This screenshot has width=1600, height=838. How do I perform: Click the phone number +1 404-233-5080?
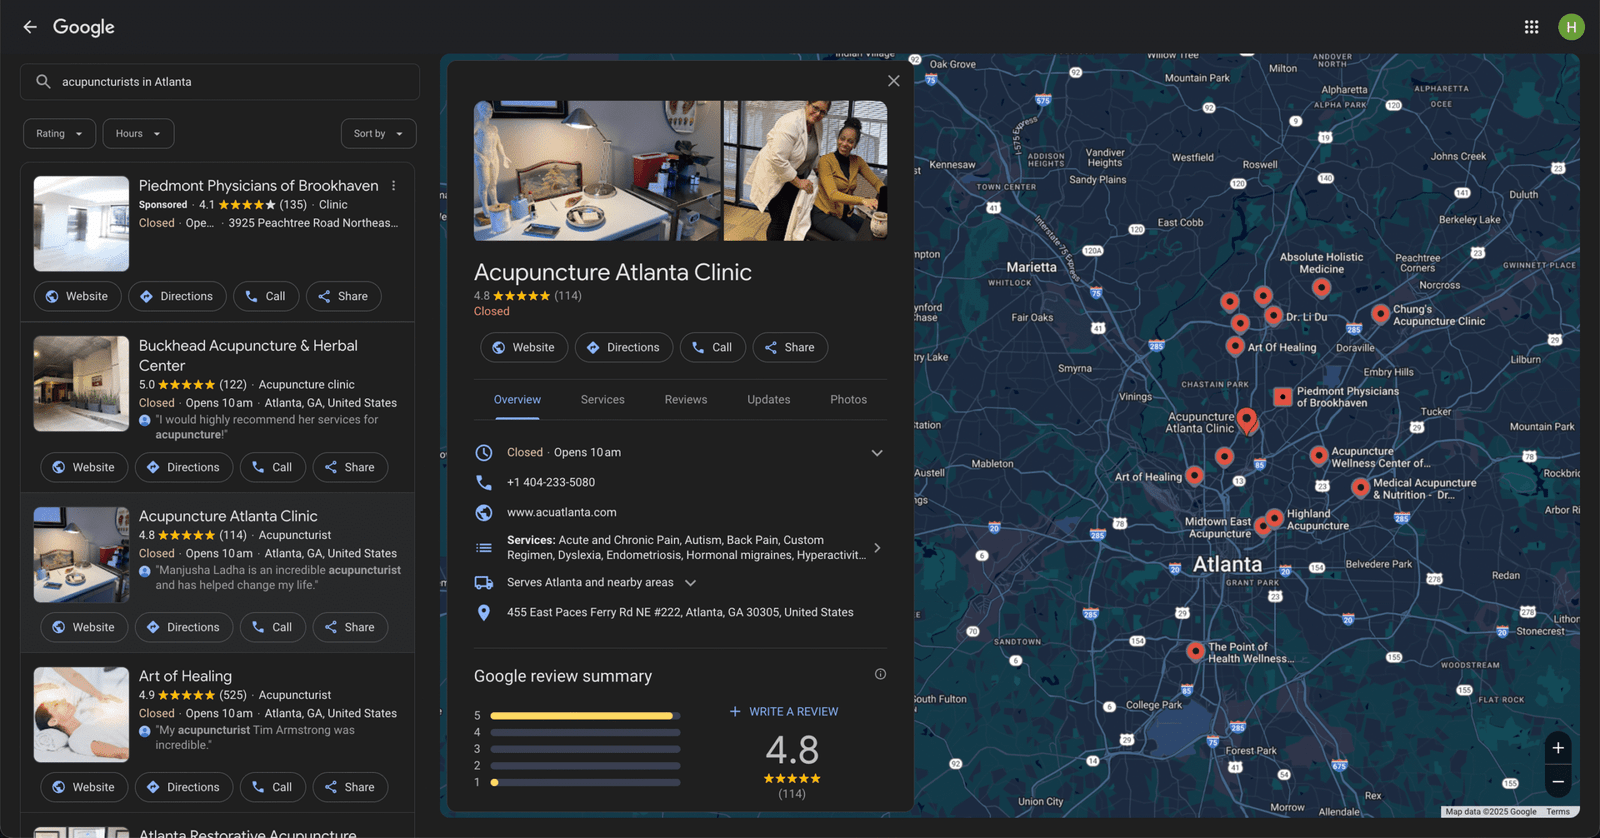551,483
